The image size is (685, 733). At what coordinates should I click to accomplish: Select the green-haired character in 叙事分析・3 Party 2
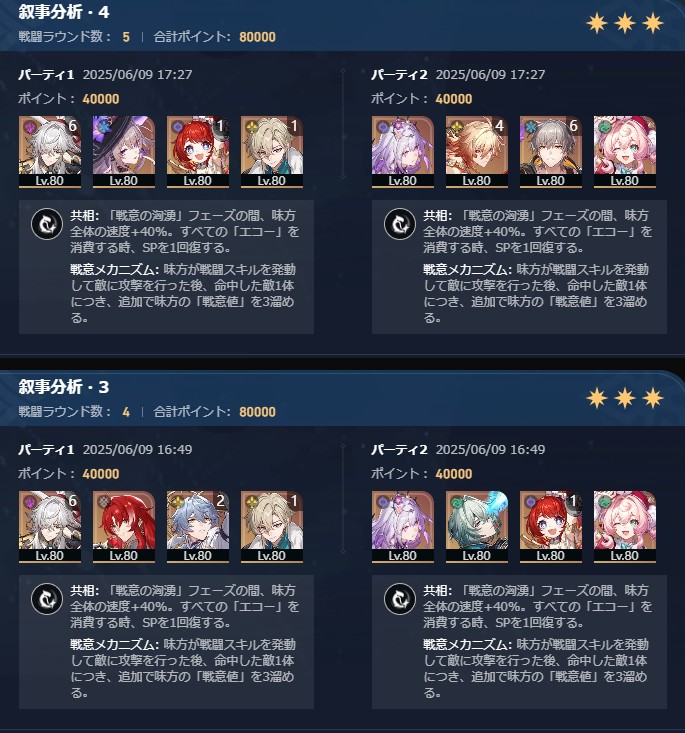click(476, 527)
